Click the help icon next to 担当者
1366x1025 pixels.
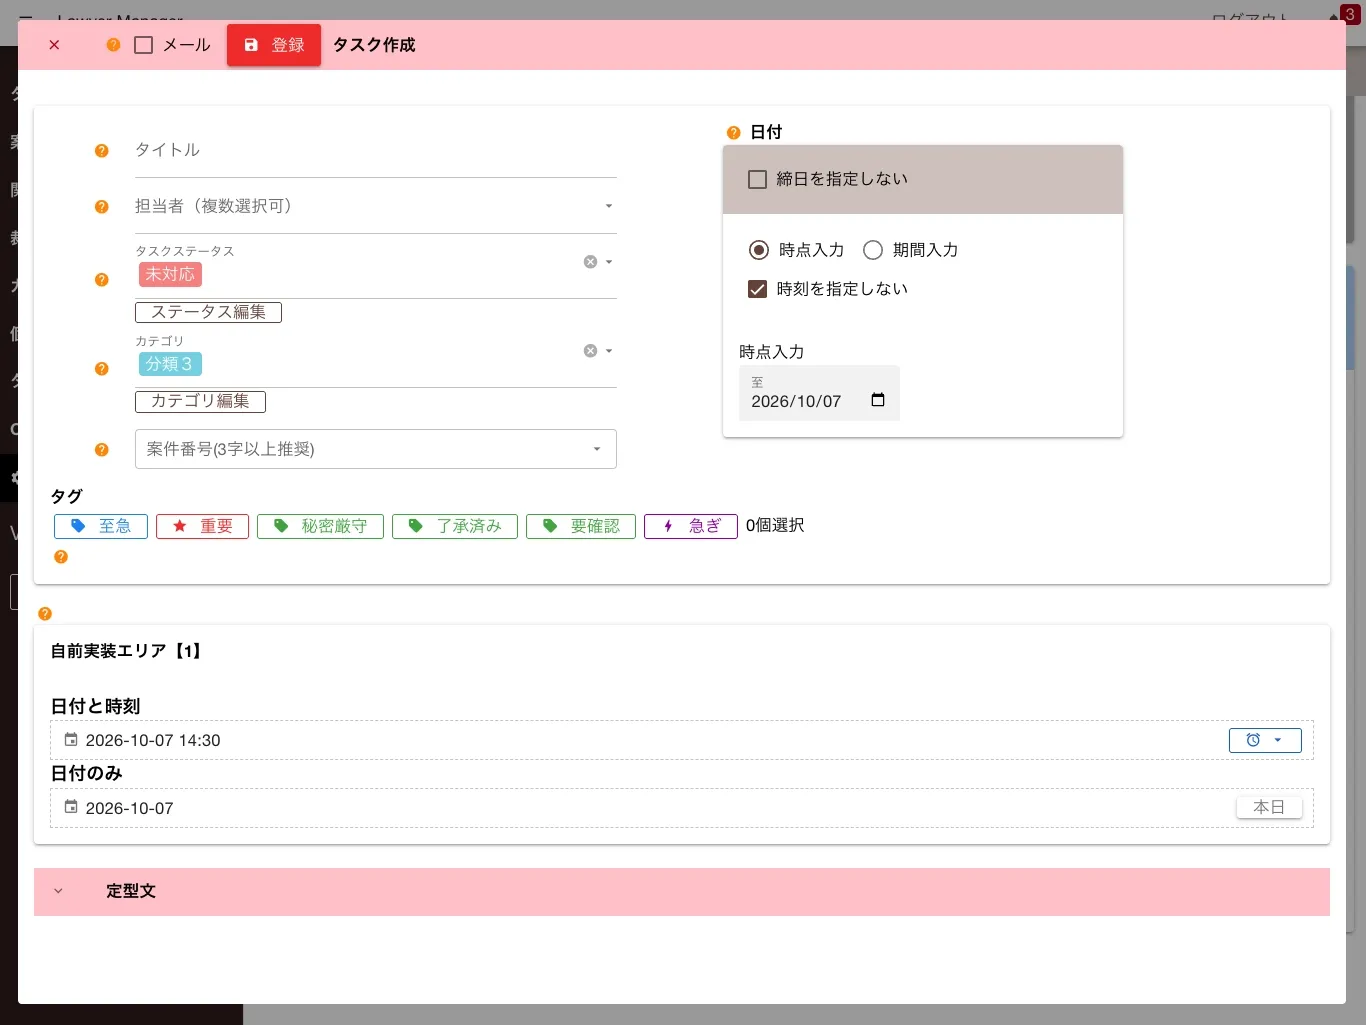click(101, 207)
